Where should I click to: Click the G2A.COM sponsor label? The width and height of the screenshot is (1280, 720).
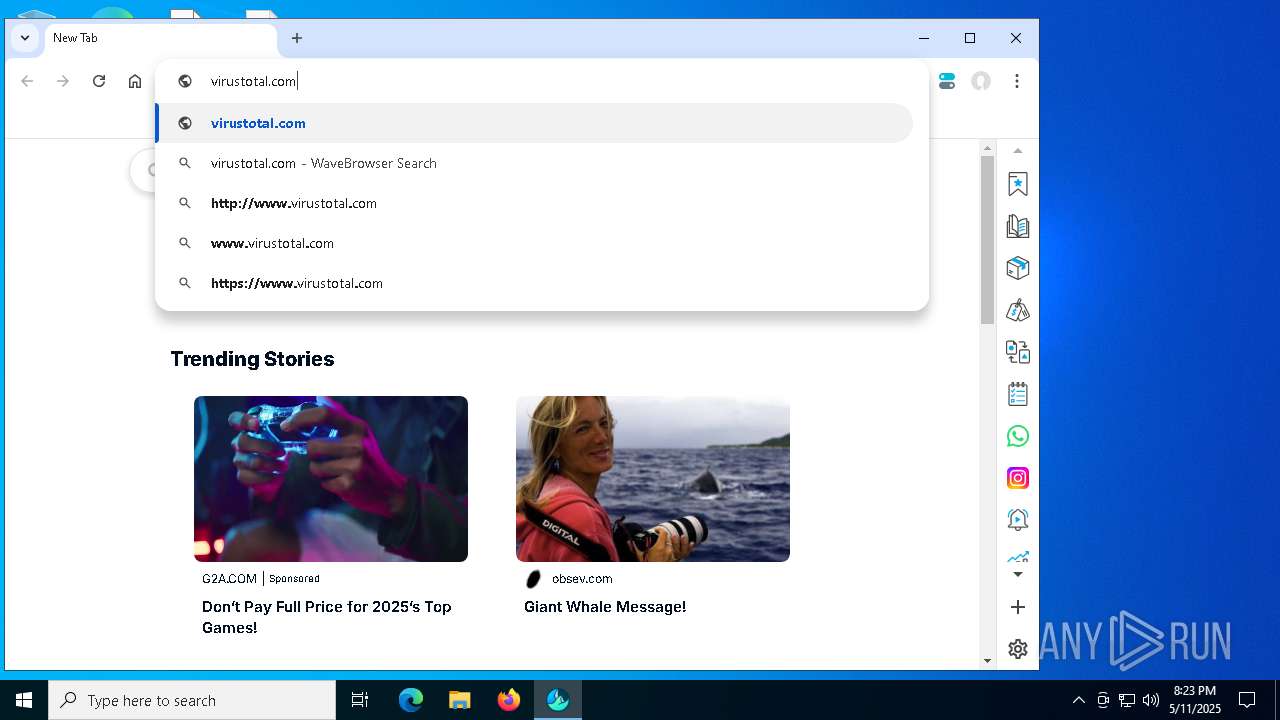[x=229, y=579]
